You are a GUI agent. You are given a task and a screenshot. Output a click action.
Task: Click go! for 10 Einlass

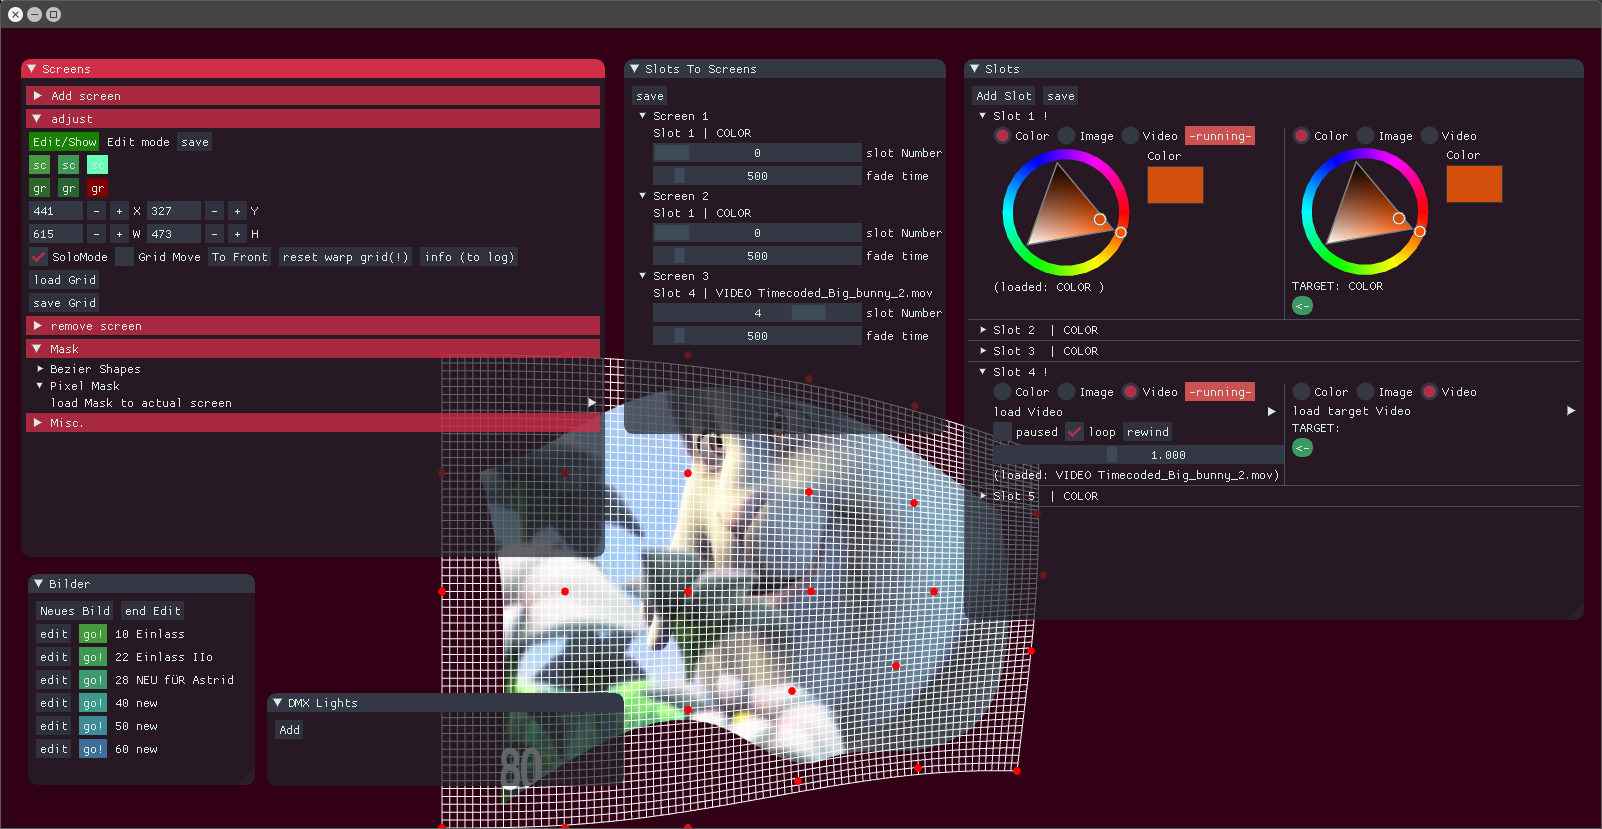click(x=93, y=634)
